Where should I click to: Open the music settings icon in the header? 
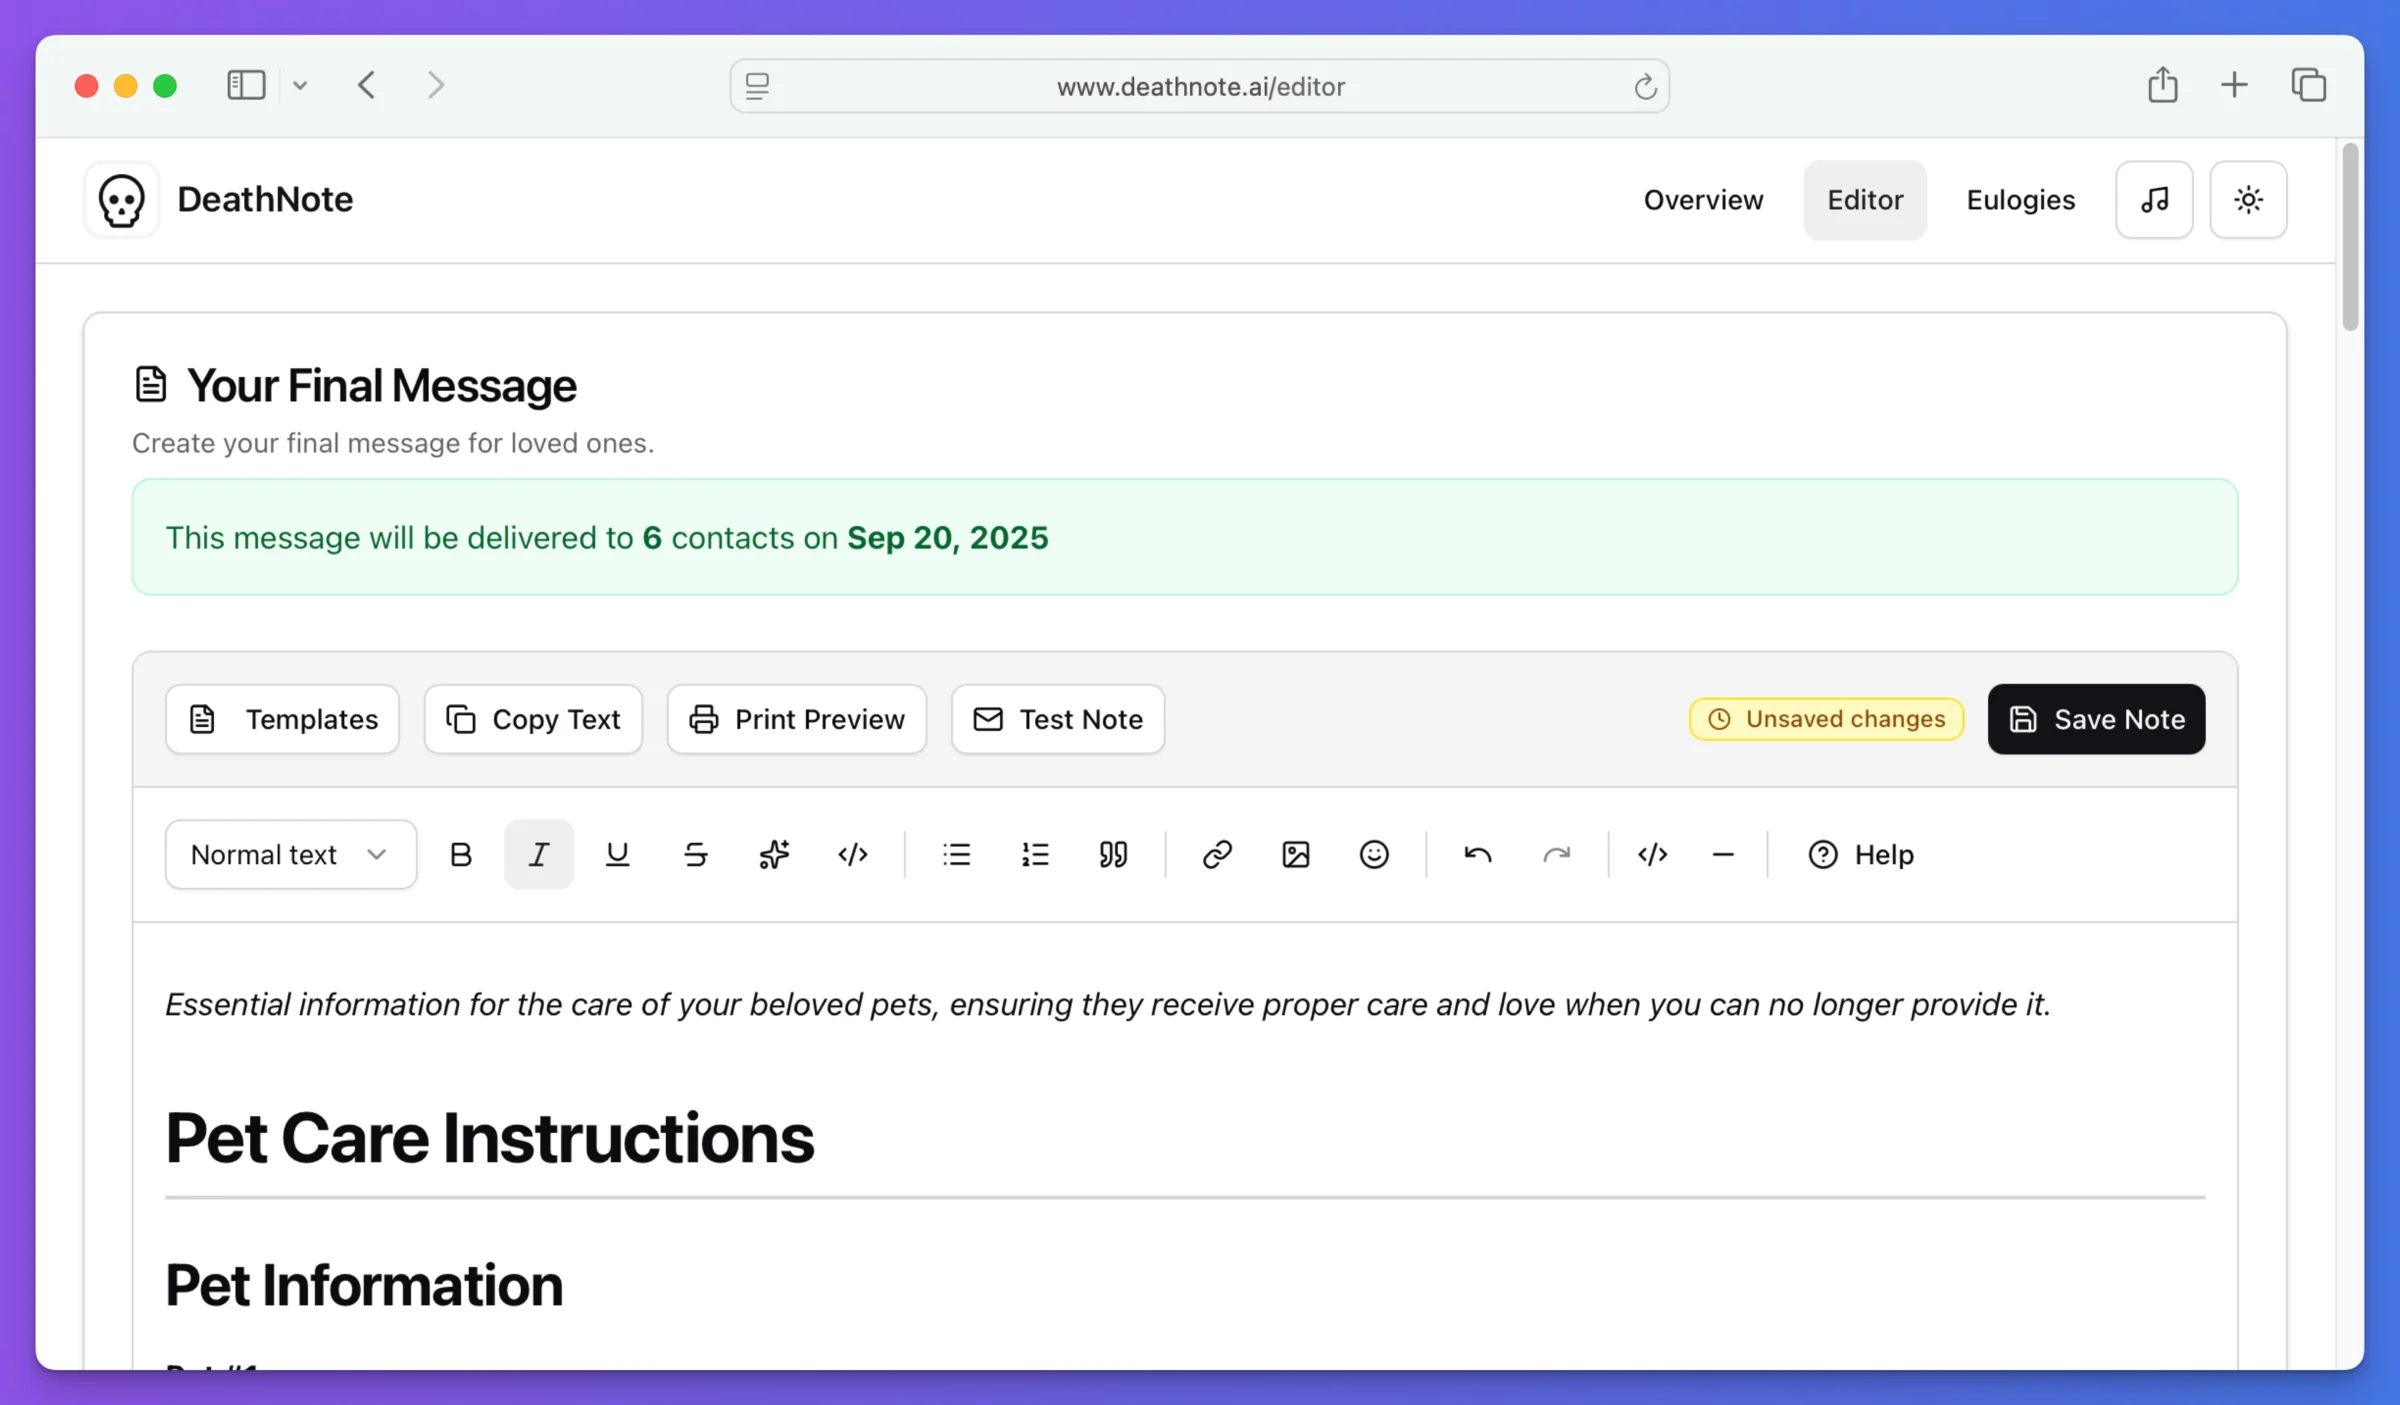click(2154, 200)
